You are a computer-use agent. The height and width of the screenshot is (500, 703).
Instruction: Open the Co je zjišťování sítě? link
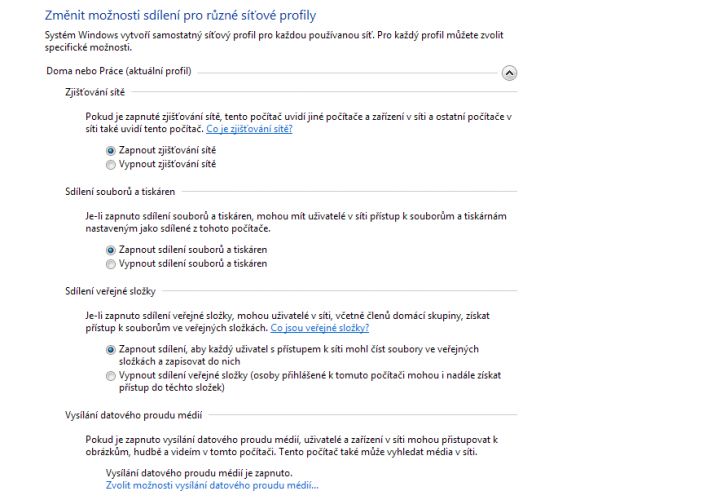tap(249, 129)
